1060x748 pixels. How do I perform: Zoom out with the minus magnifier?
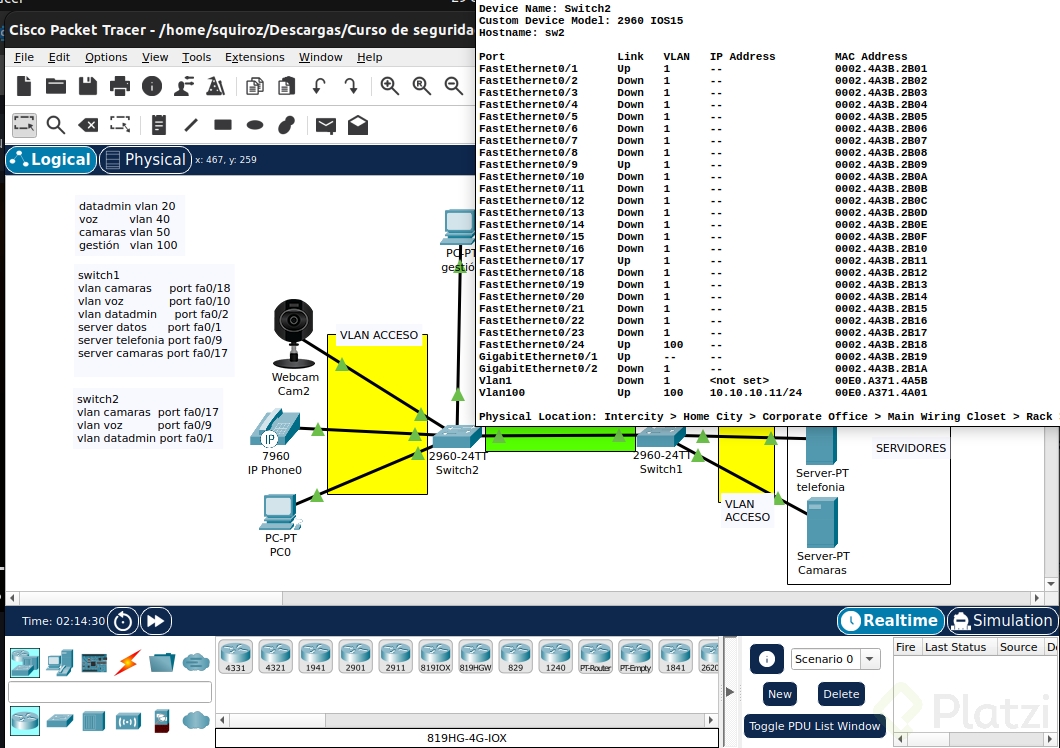click(454, 86)
